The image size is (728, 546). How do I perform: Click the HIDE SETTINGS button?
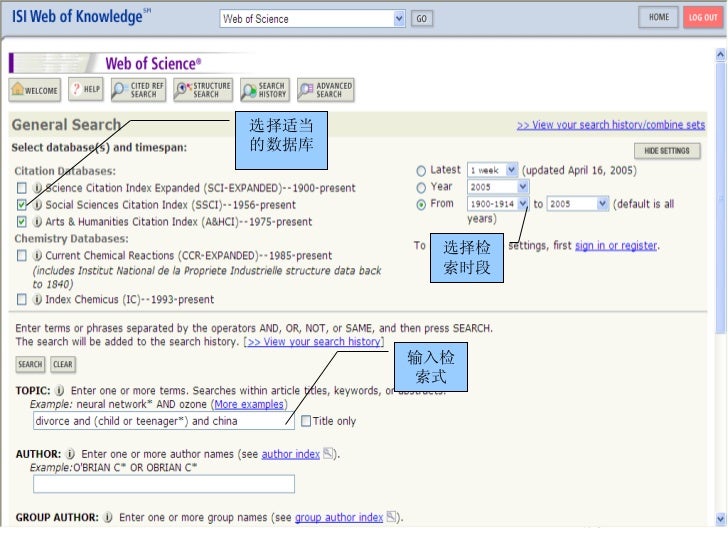pos(667,151)
